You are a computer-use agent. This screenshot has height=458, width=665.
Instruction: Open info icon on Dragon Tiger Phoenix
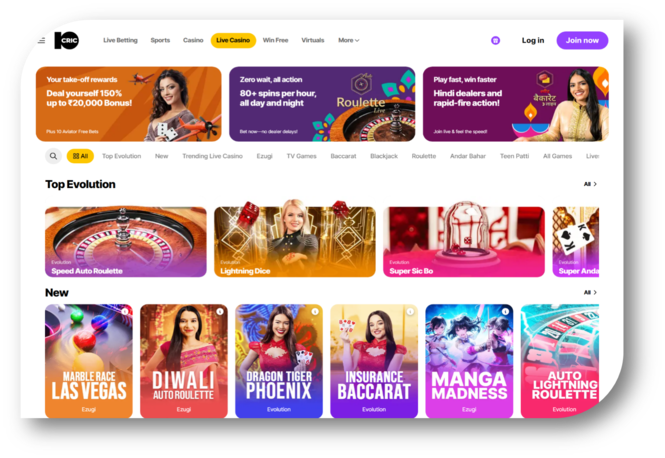[x=315, y=312]
